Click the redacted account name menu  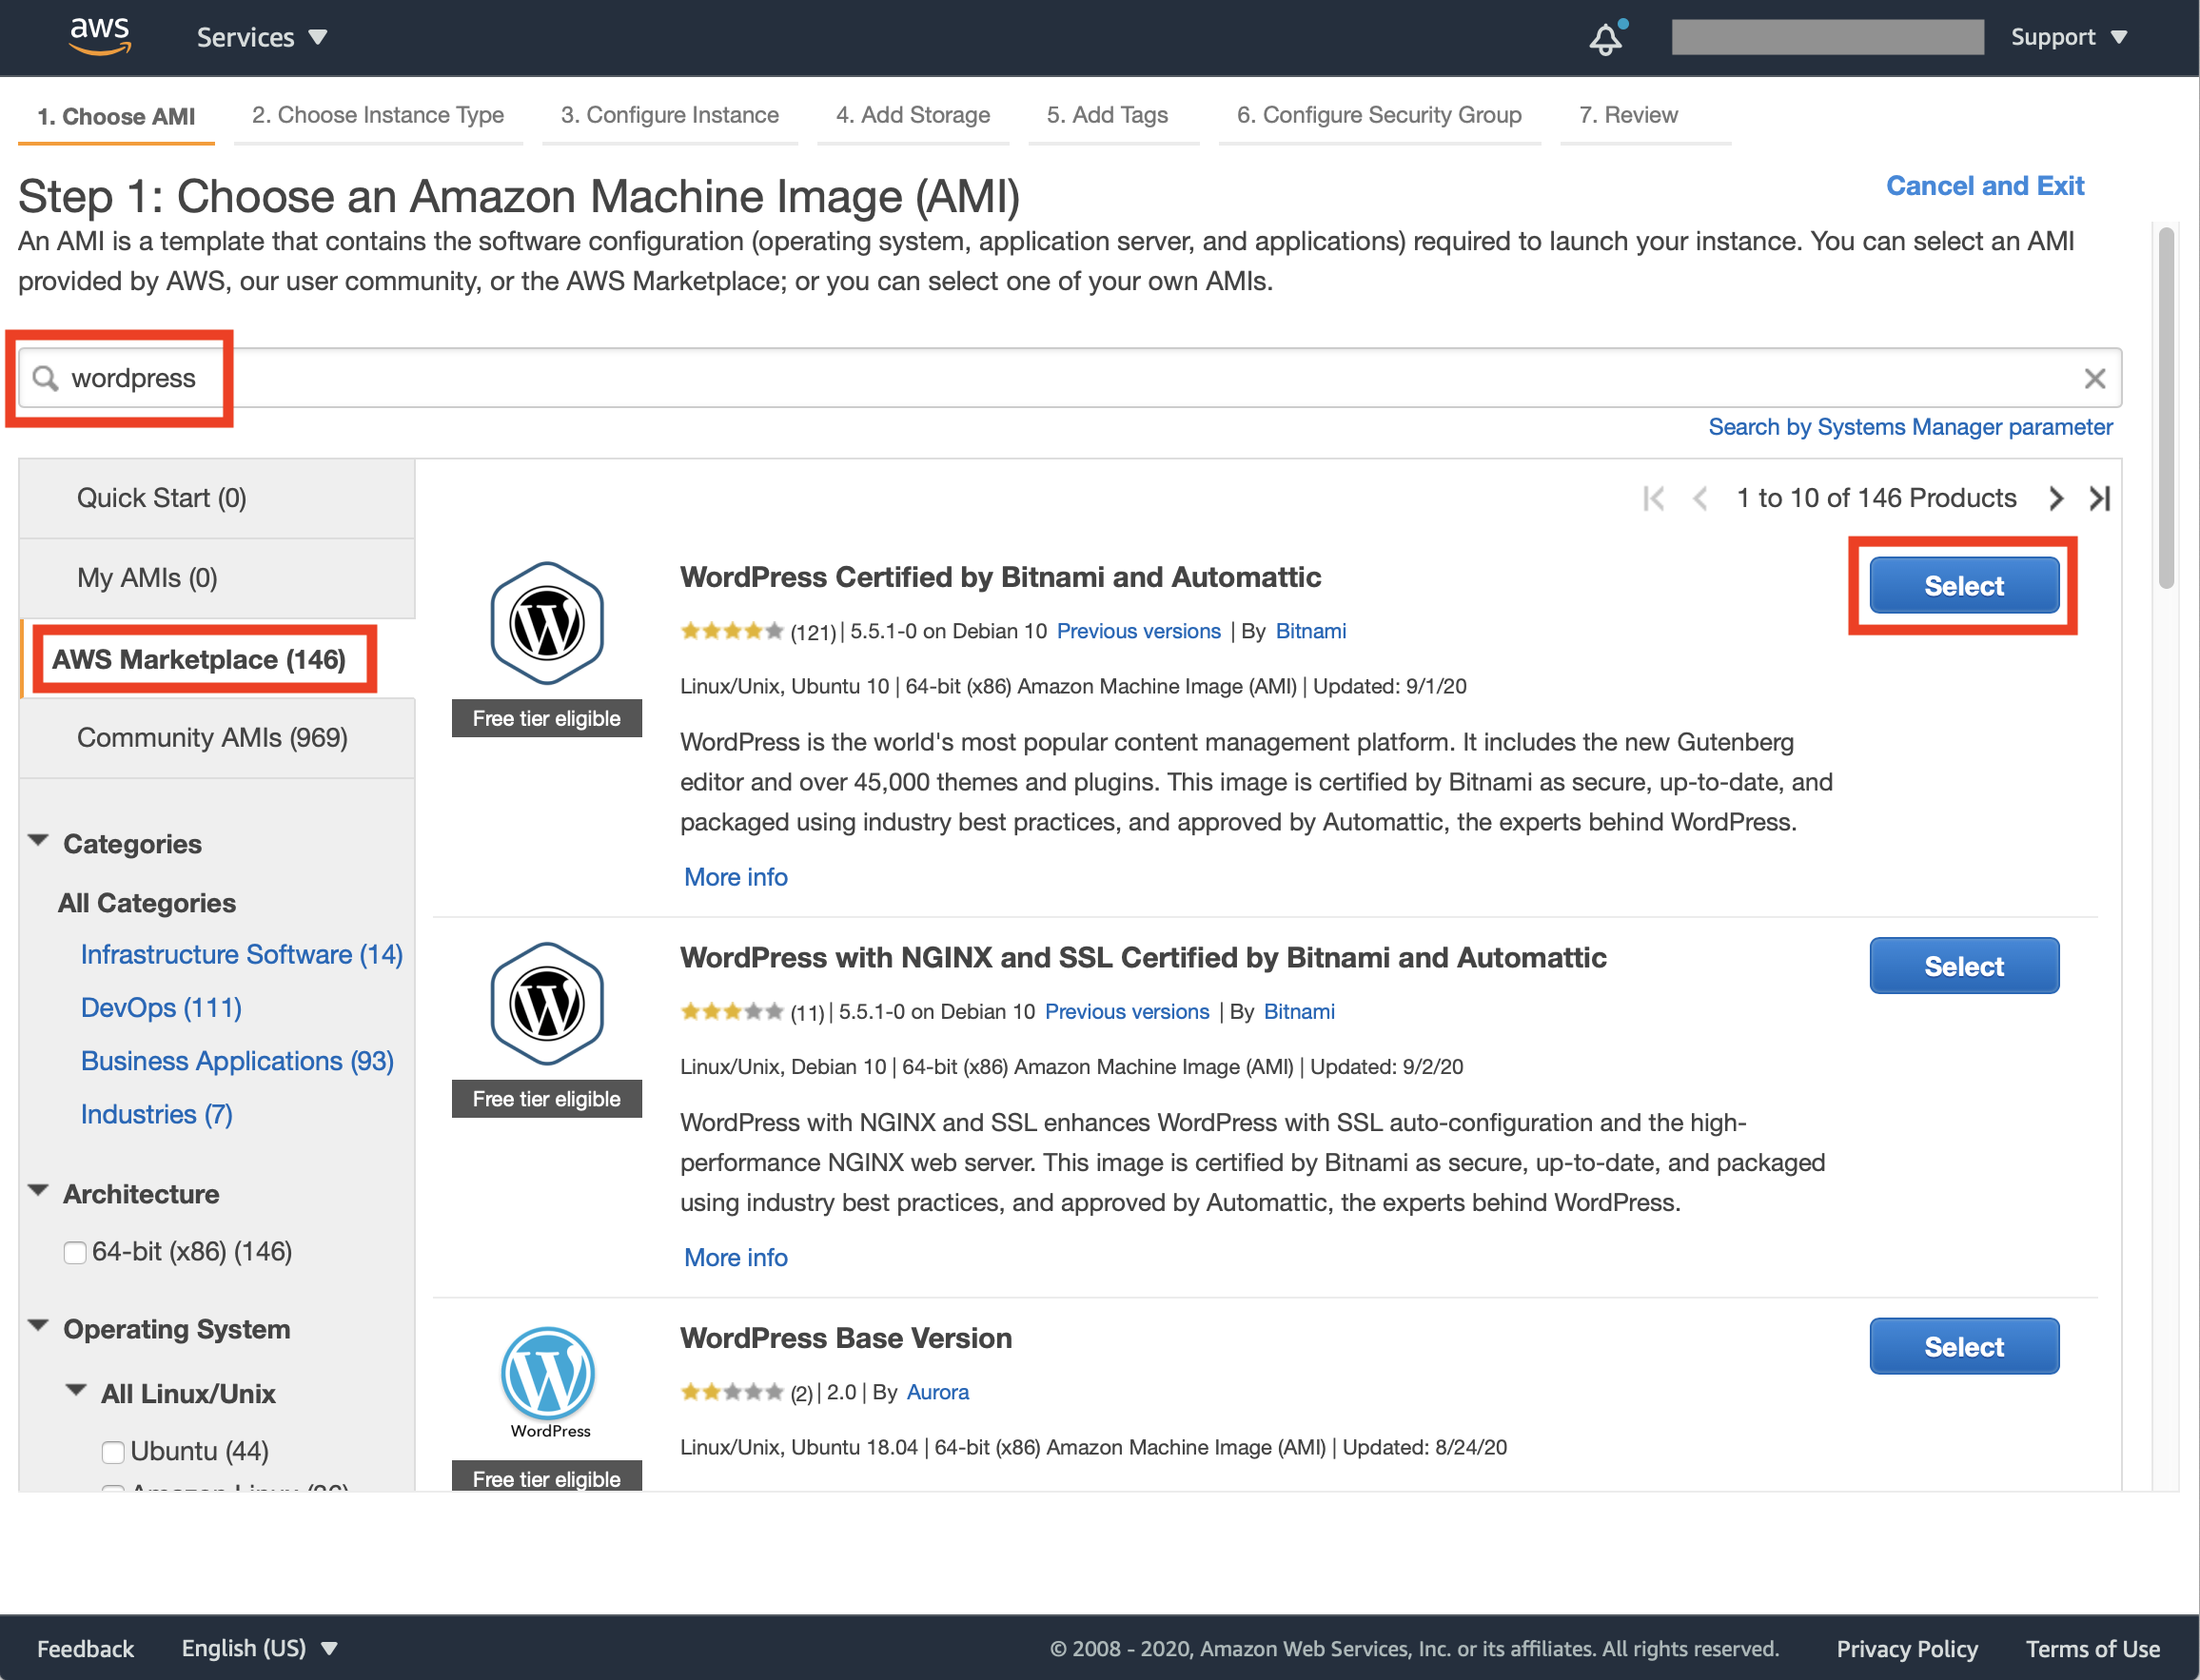tap(1827, 37)
